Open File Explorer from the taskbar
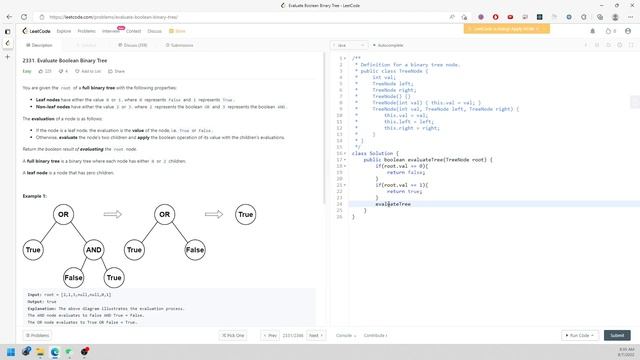The width and height of the screenshot is (640, 360). [x=40, y=352]
